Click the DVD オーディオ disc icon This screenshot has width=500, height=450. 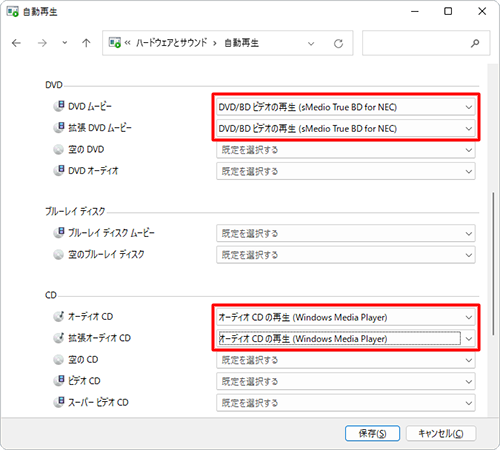point(59,170)
